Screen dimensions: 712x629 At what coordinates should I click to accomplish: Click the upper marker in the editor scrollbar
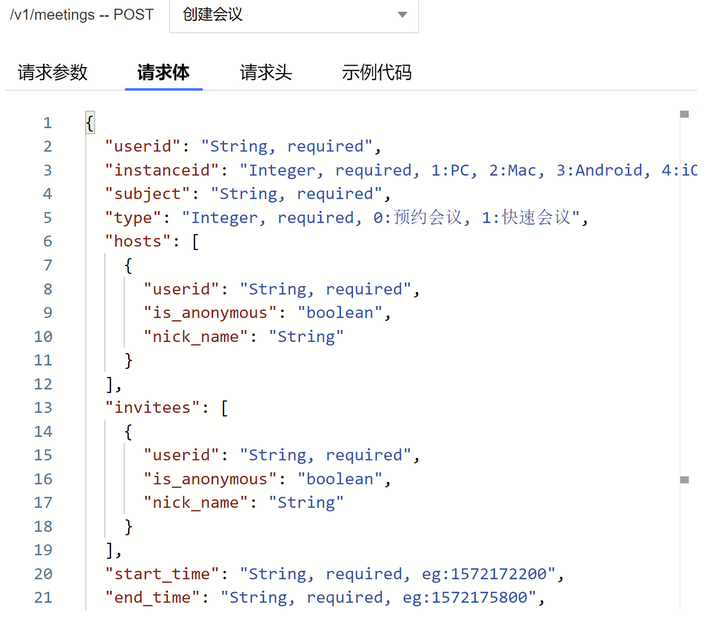tap(684, 114)
